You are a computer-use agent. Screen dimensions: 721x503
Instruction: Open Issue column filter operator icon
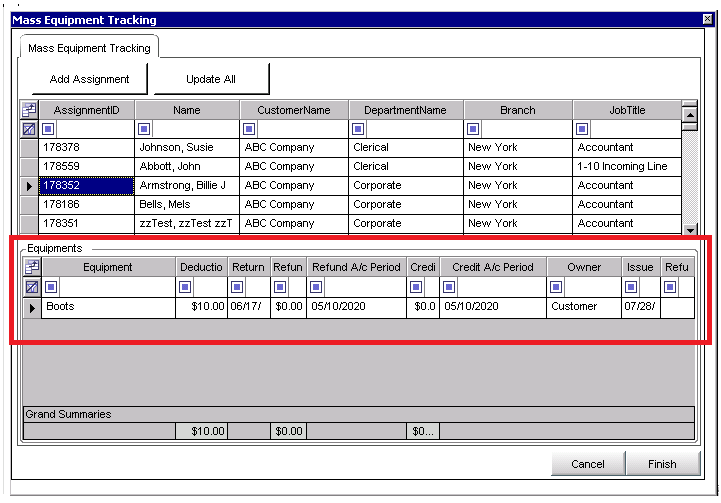[631, 287]
